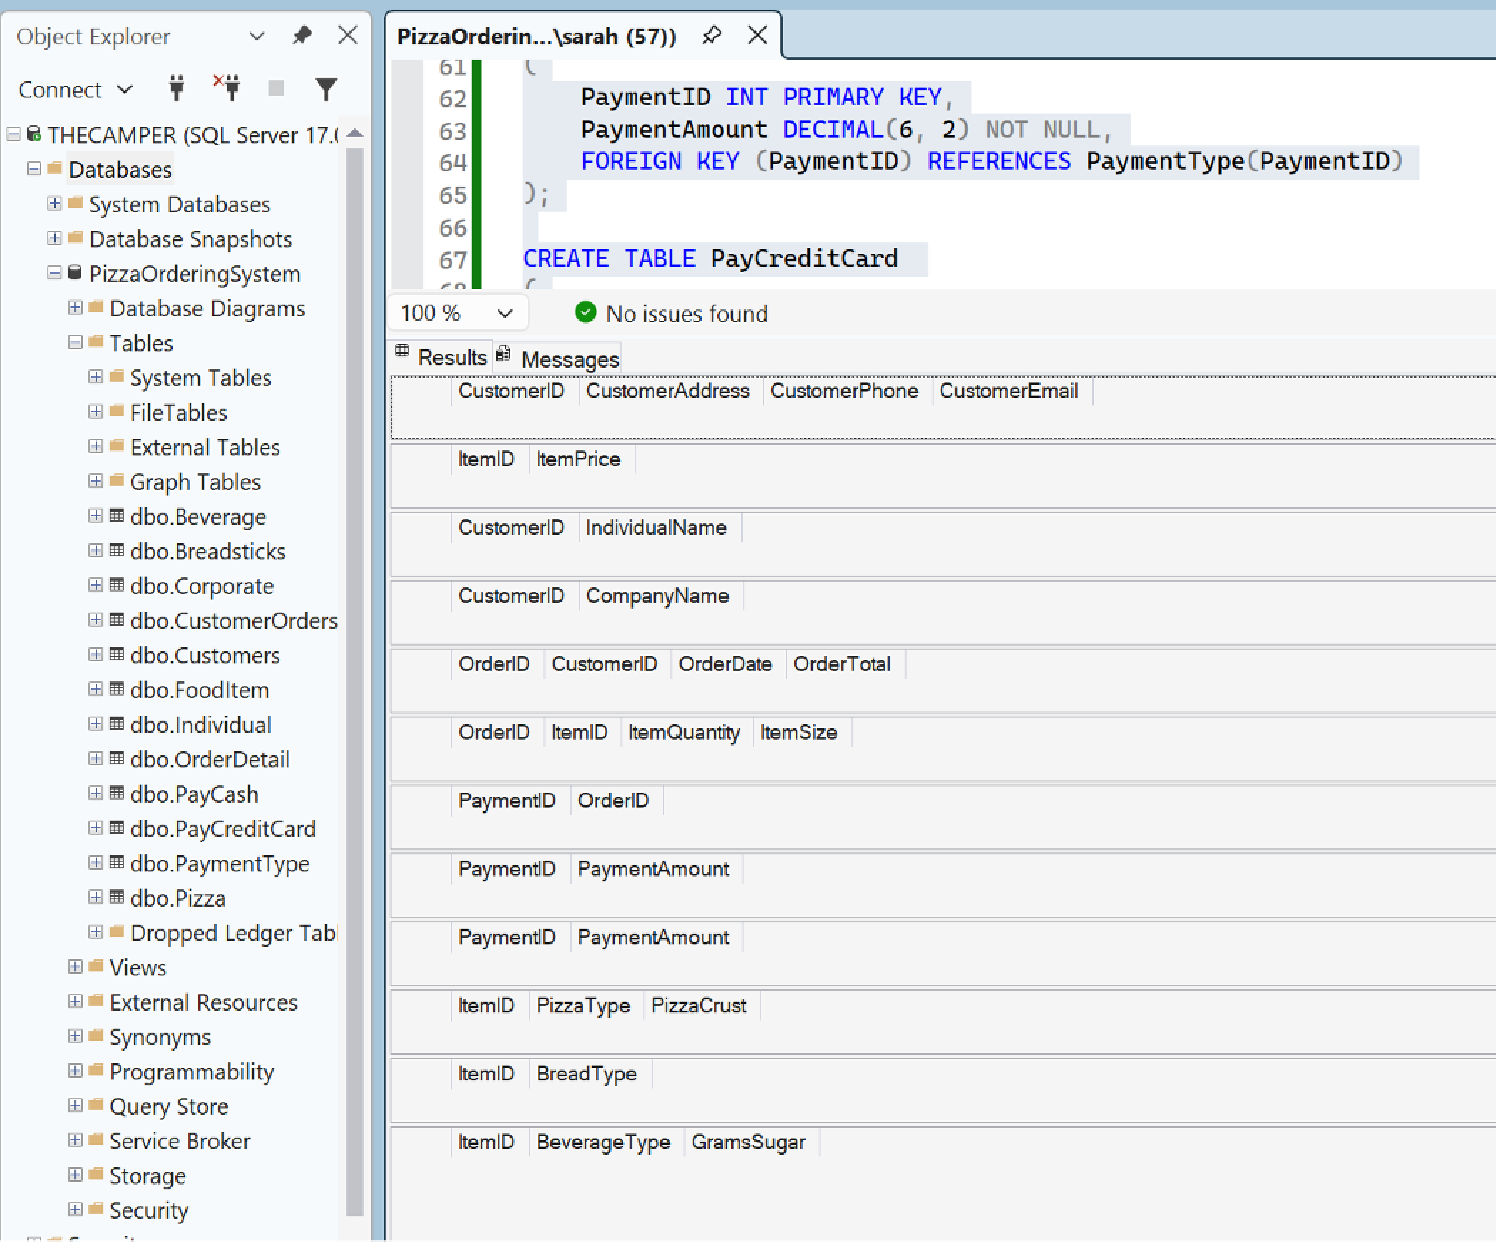Expand the dbo.PaymentType table node

tap(96, 862)
